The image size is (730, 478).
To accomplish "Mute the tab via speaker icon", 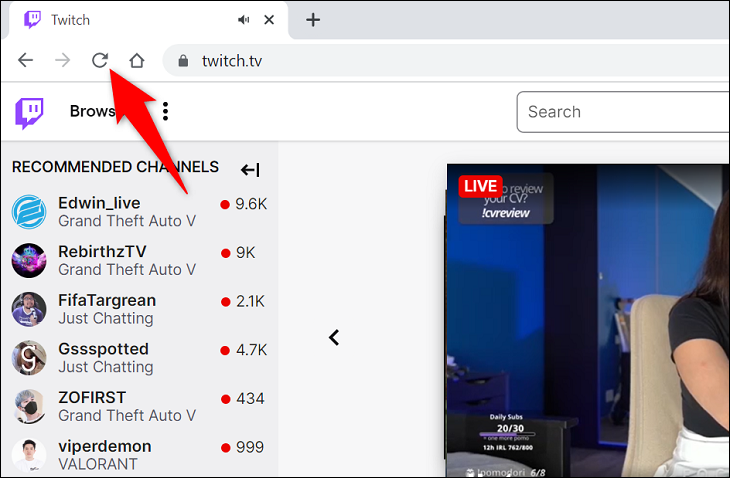I will [243, 20].
